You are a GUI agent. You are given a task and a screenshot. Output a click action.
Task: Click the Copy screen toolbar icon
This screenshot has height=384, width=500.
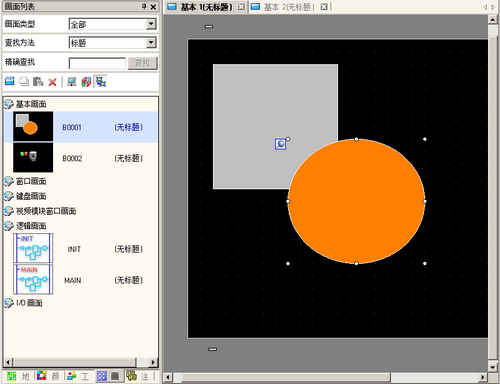click(x=24, y=81)
